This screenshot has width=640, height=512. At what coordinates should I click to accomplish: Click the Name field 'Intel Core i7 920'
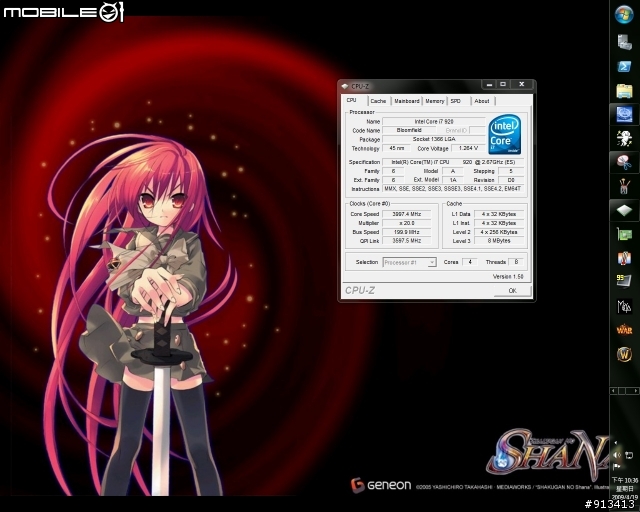[x=433, y=122]
